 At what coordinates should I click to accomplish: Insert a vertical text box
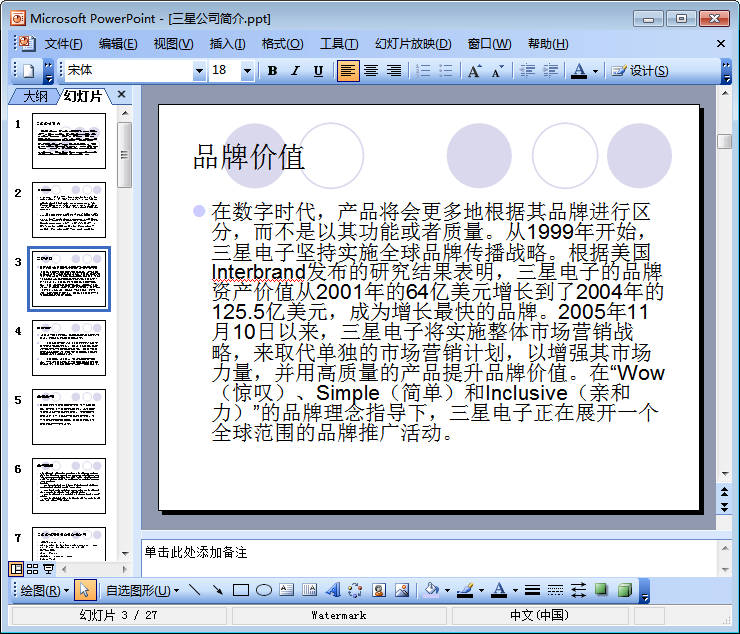coord(310,590)
